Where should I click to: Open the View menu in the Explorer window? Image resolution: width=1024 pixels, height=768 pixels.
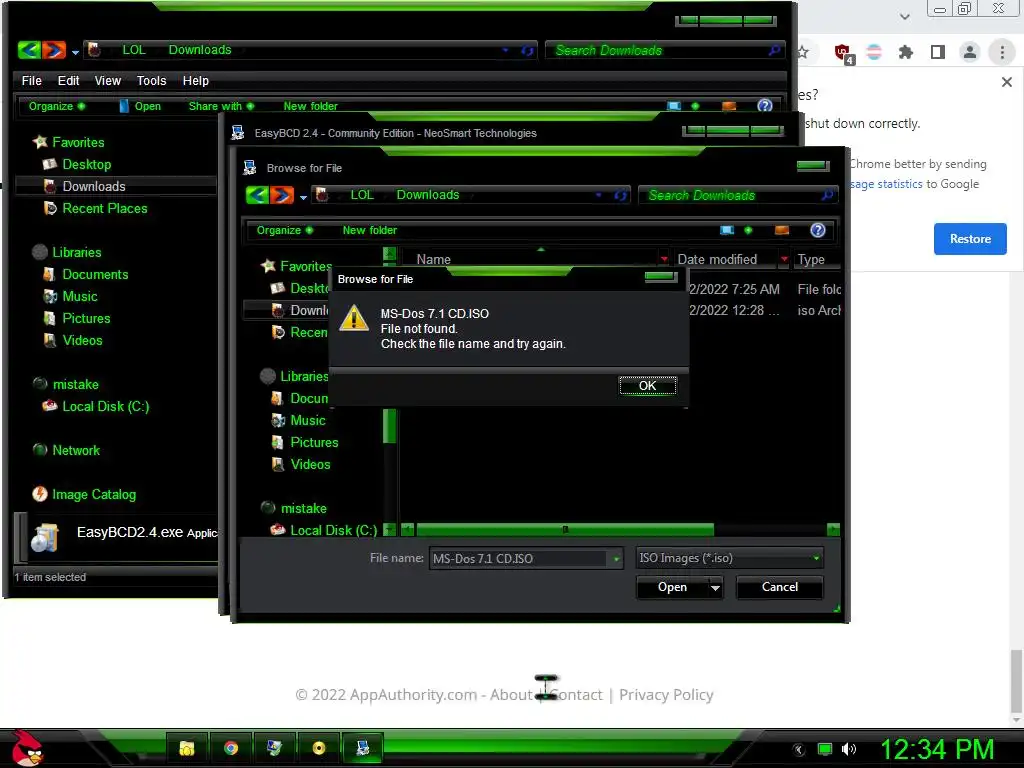click(x=108, y=80)
